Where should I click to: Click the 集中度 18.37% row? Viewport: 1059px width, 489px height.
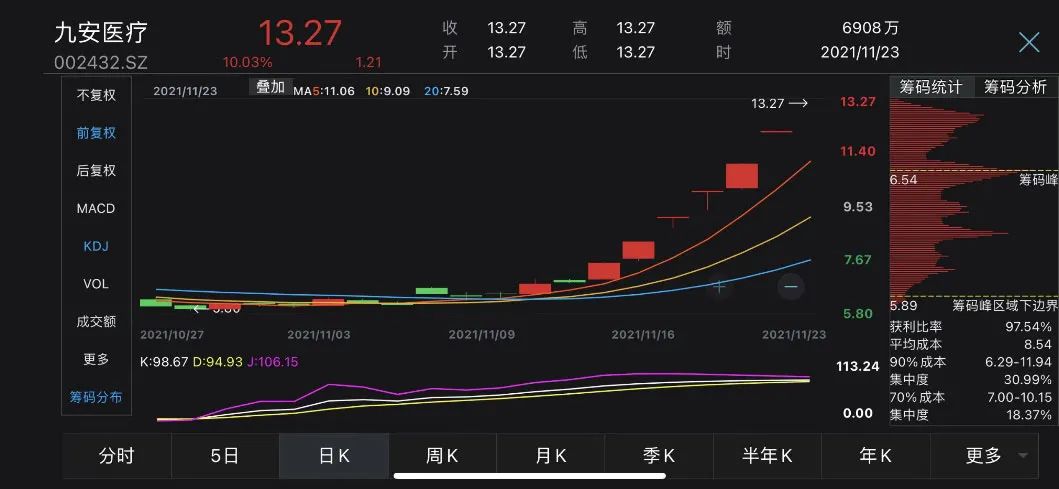pyautogui.click(x=971, y=415)
